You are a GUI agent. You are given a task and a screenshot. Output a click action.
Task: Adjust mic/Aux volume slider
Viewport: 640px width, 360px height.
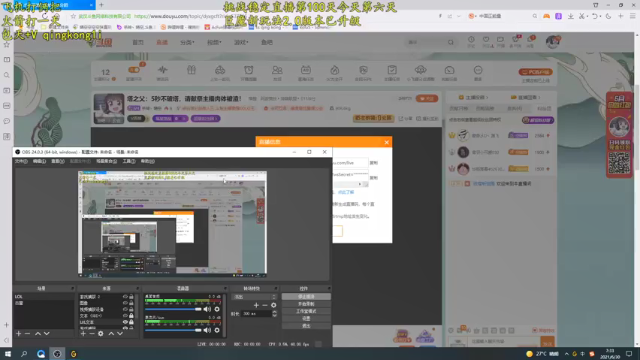point(173,330)
